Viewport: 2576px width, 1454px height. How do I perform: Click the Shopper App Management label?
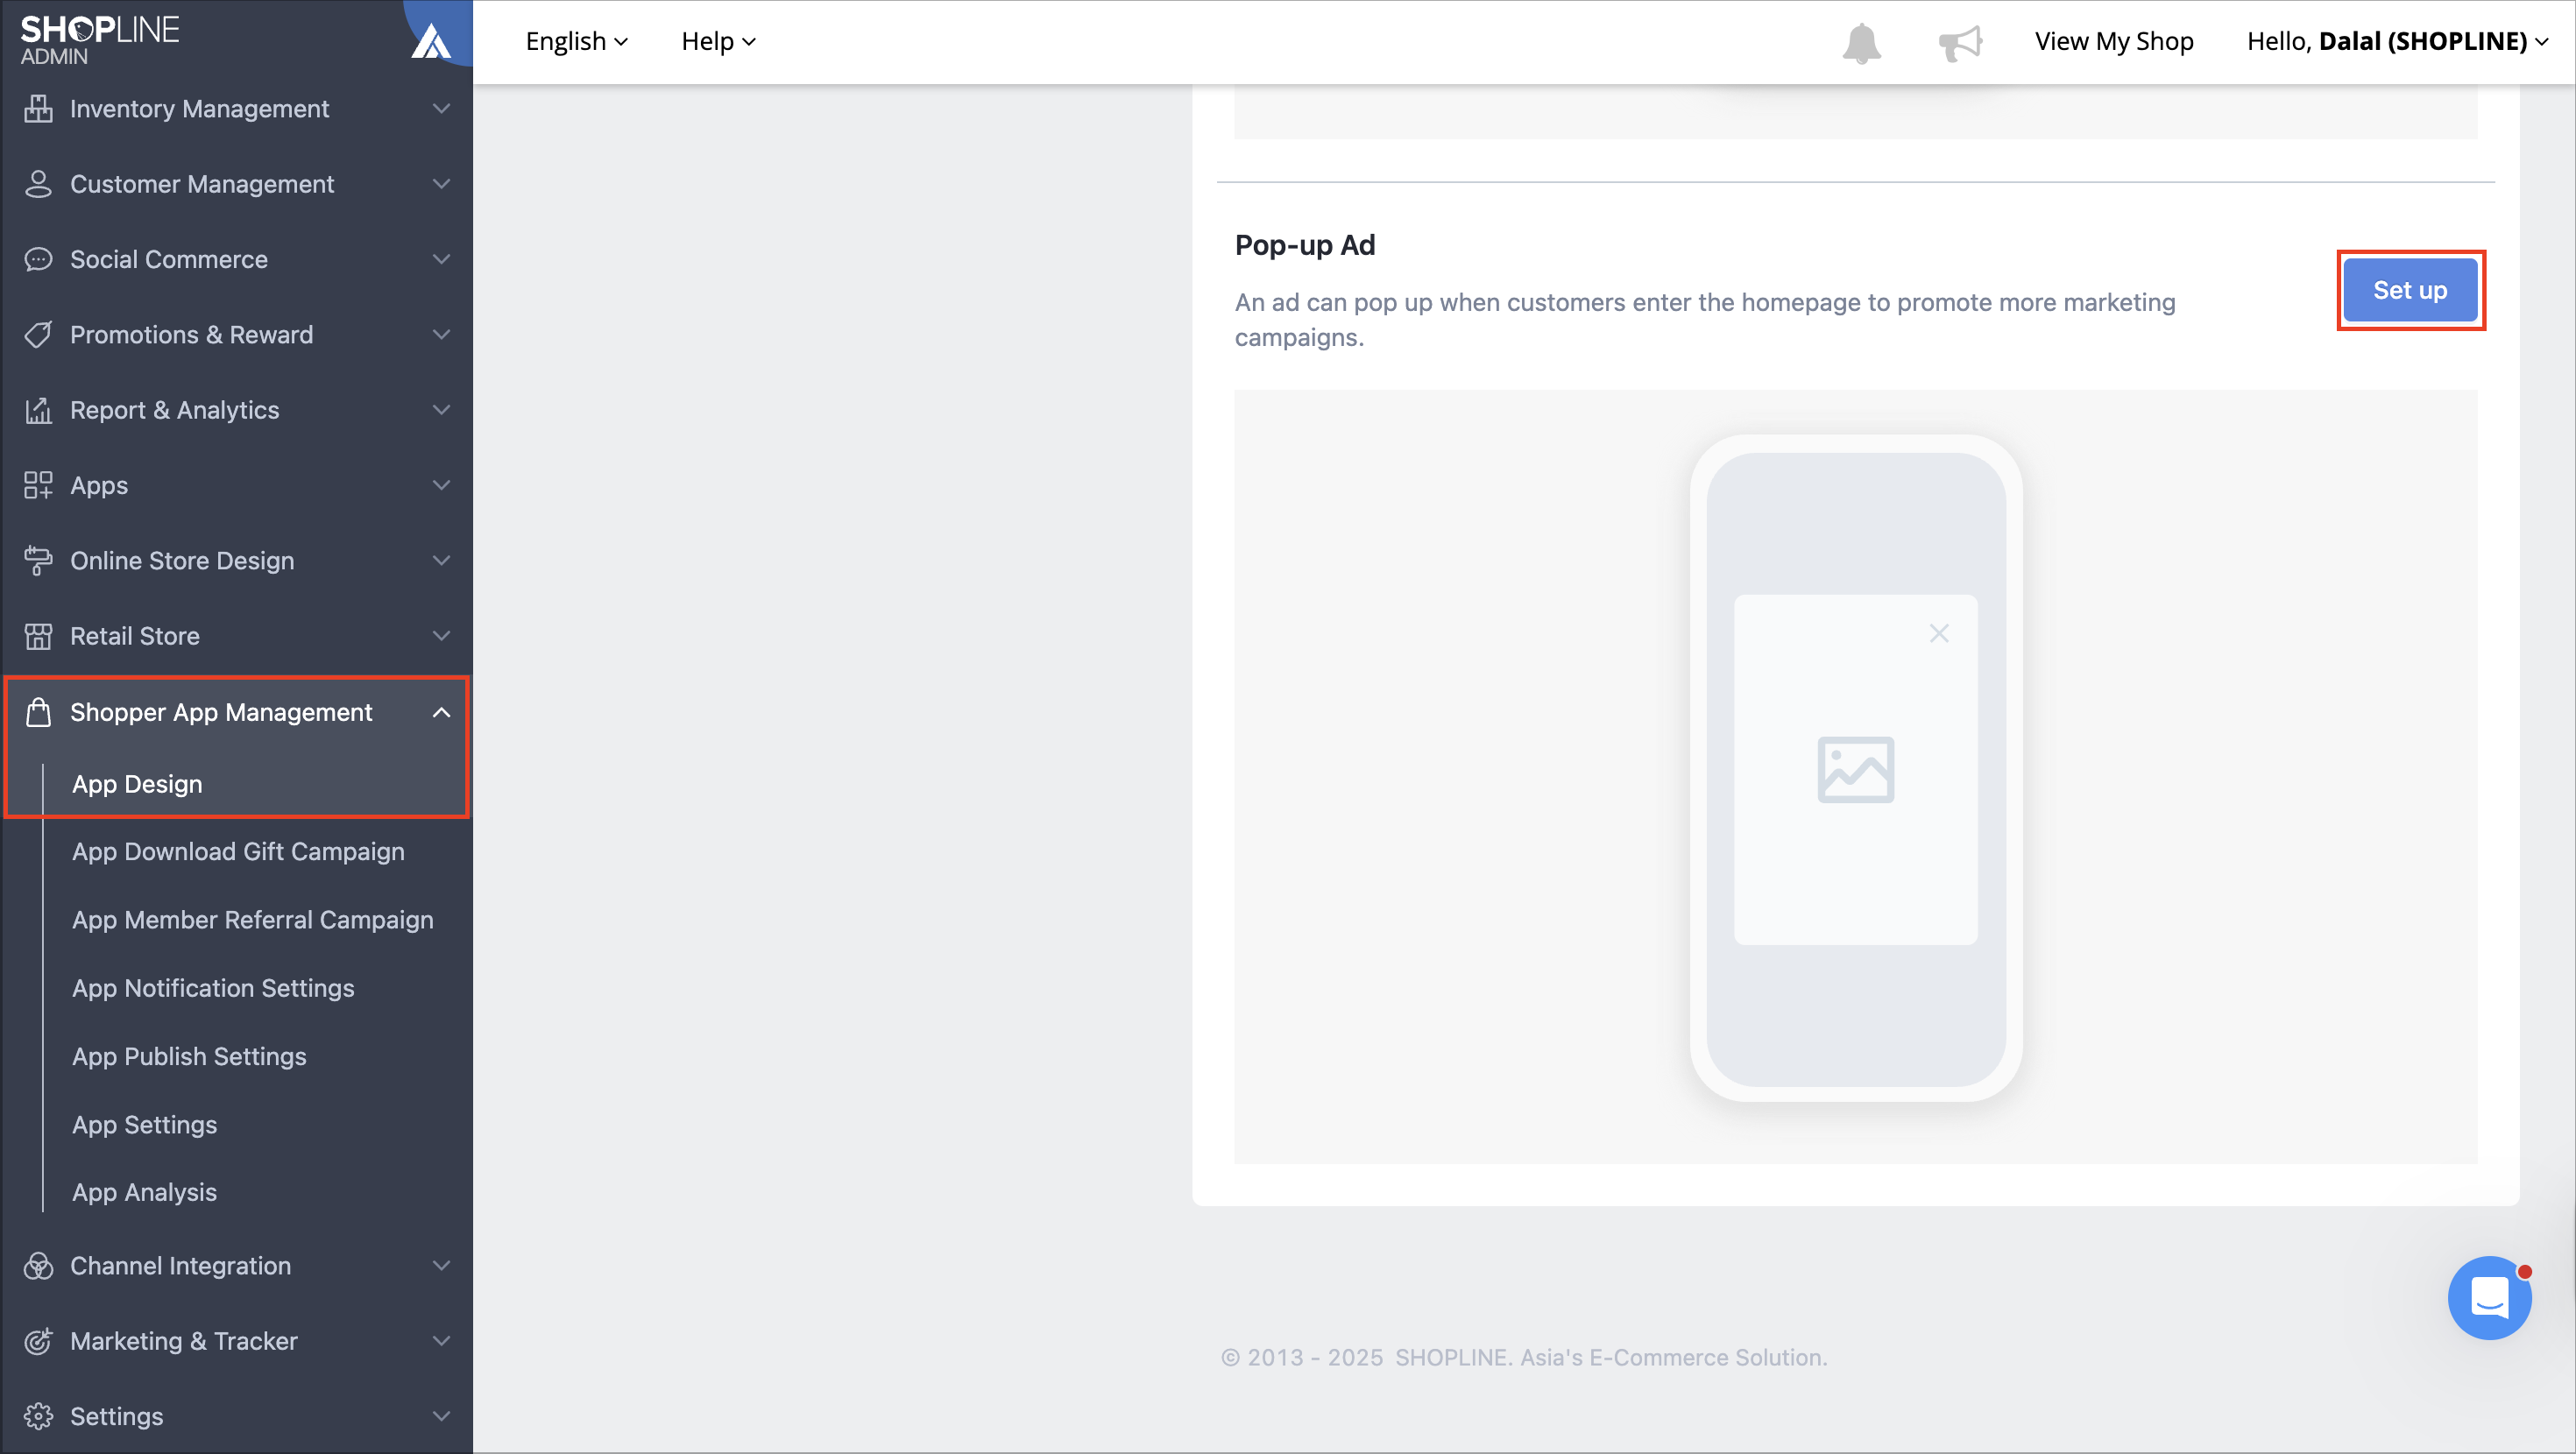pyautogui.click(x=221, y=712)
